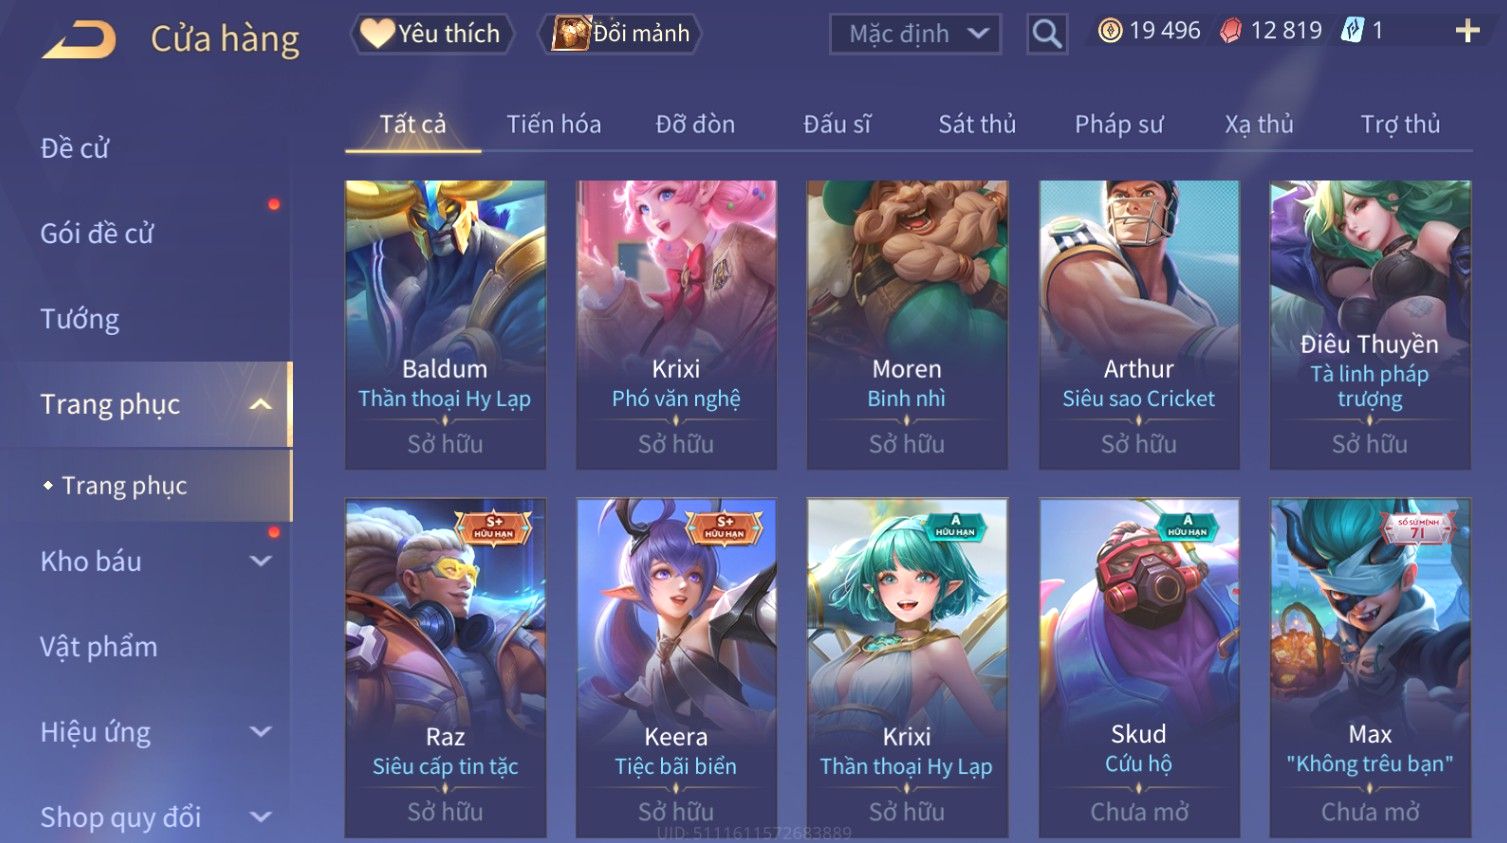Open the search magnifier icon
1507x843 pixels.
pos(1047,34)
